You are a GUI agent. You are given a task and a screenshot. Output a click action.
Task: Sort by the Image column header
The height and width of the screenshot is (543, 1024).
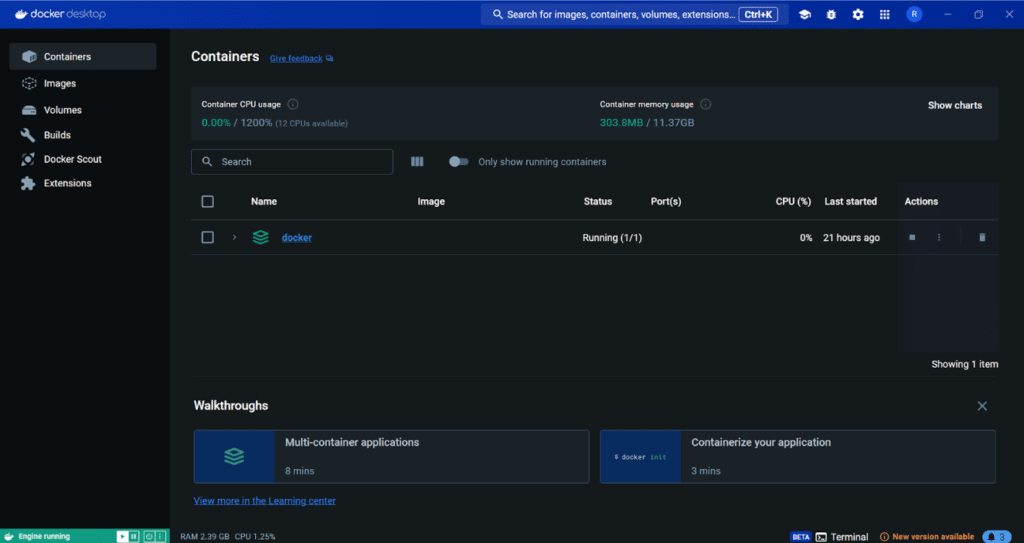point(431,201)
